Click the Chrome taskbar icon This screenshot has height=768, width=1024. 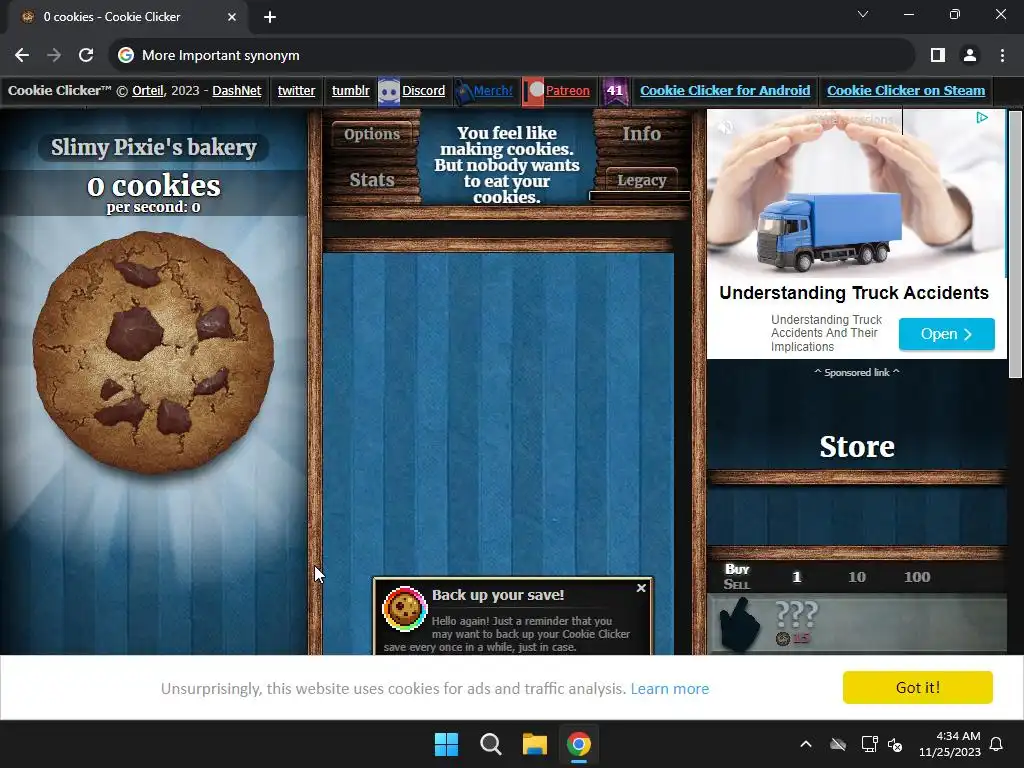[579, 744]
